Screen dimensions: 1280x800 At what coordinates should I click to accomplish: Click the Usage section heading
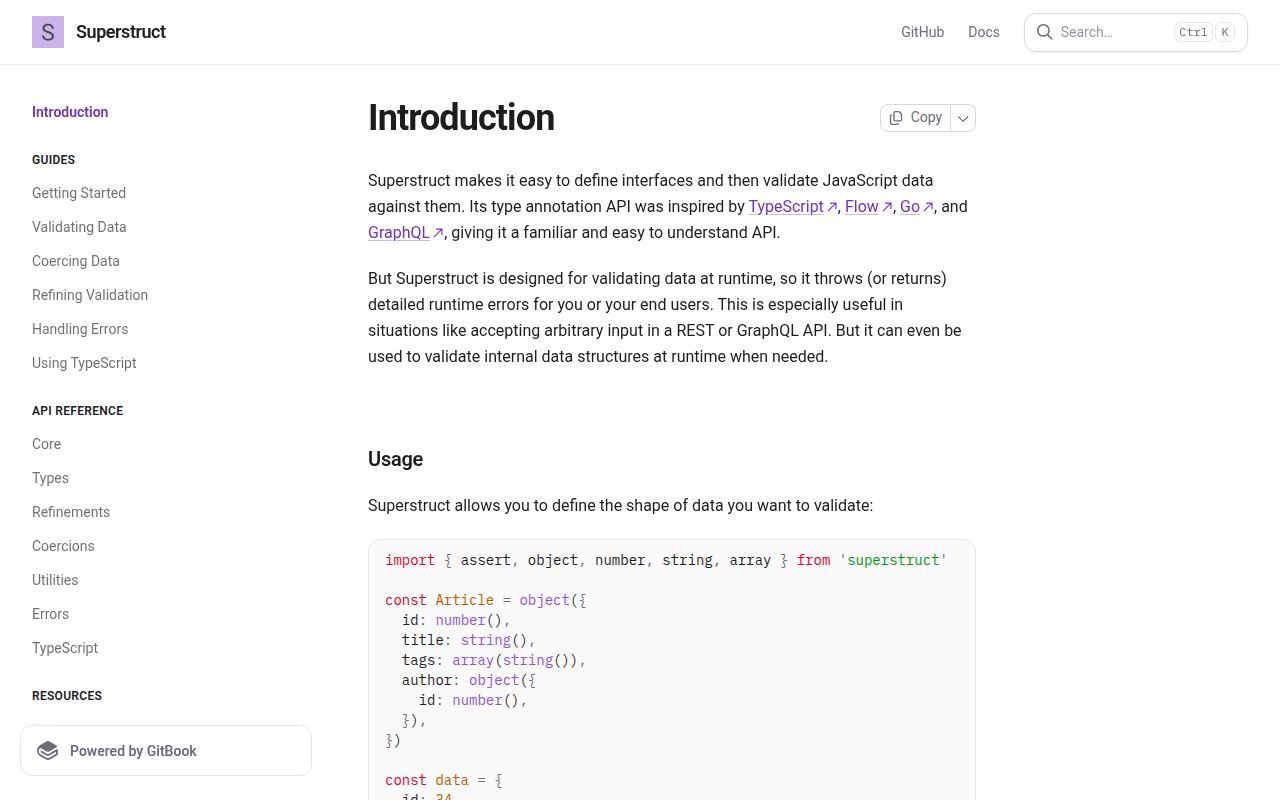click(x=396, y=459)
